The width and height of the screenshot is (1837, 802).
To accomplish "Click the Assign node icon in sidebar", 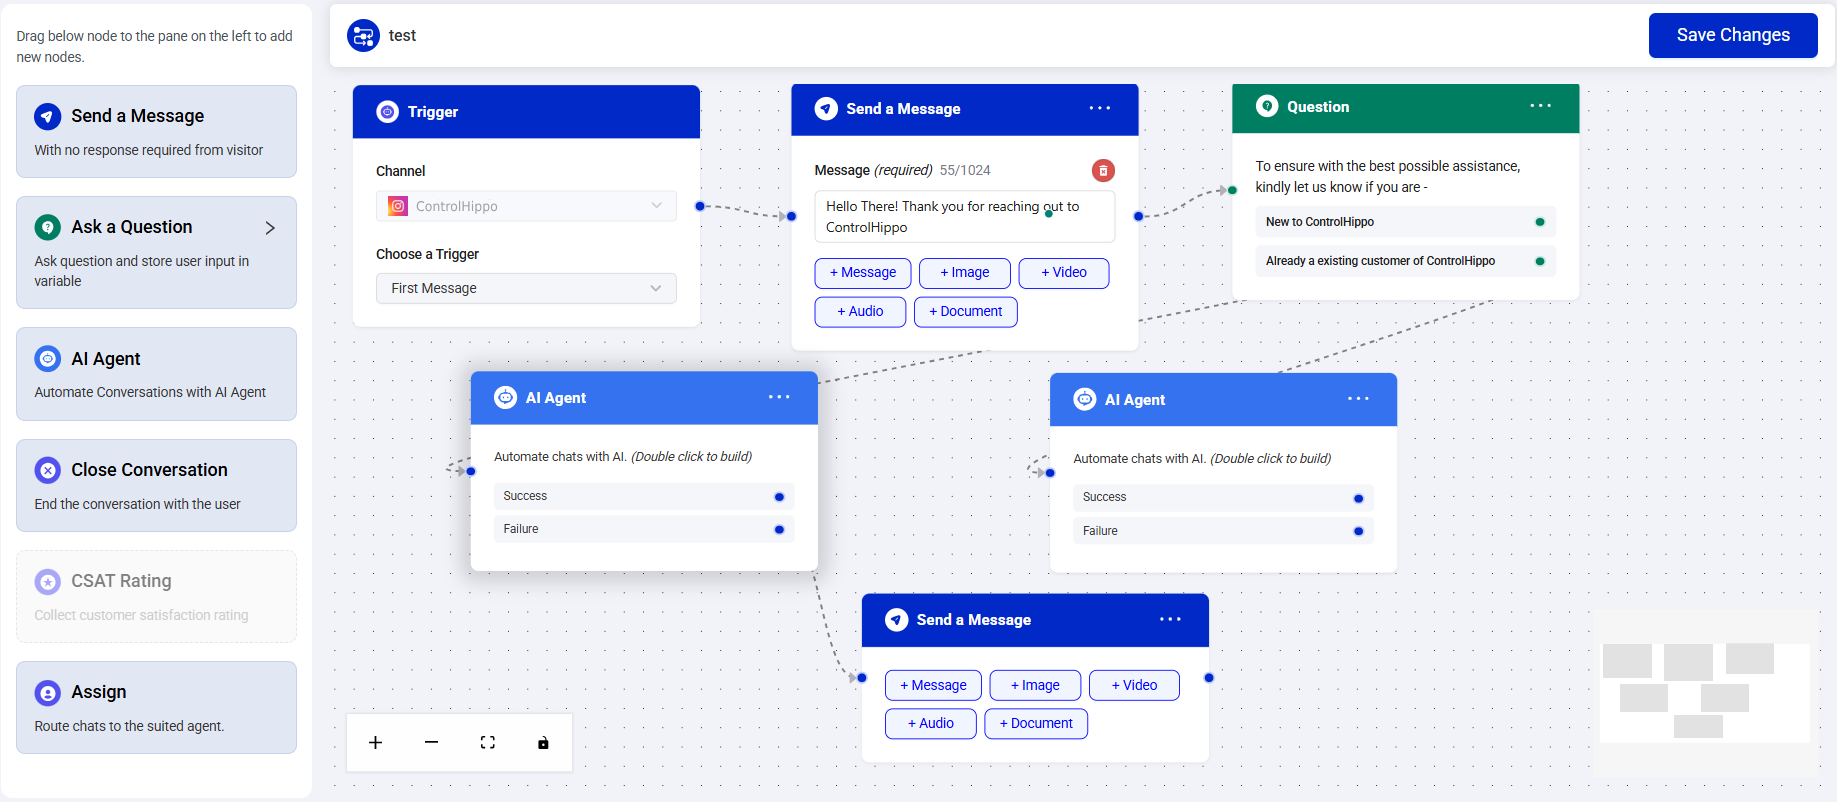I will click(x=47, y=692).
